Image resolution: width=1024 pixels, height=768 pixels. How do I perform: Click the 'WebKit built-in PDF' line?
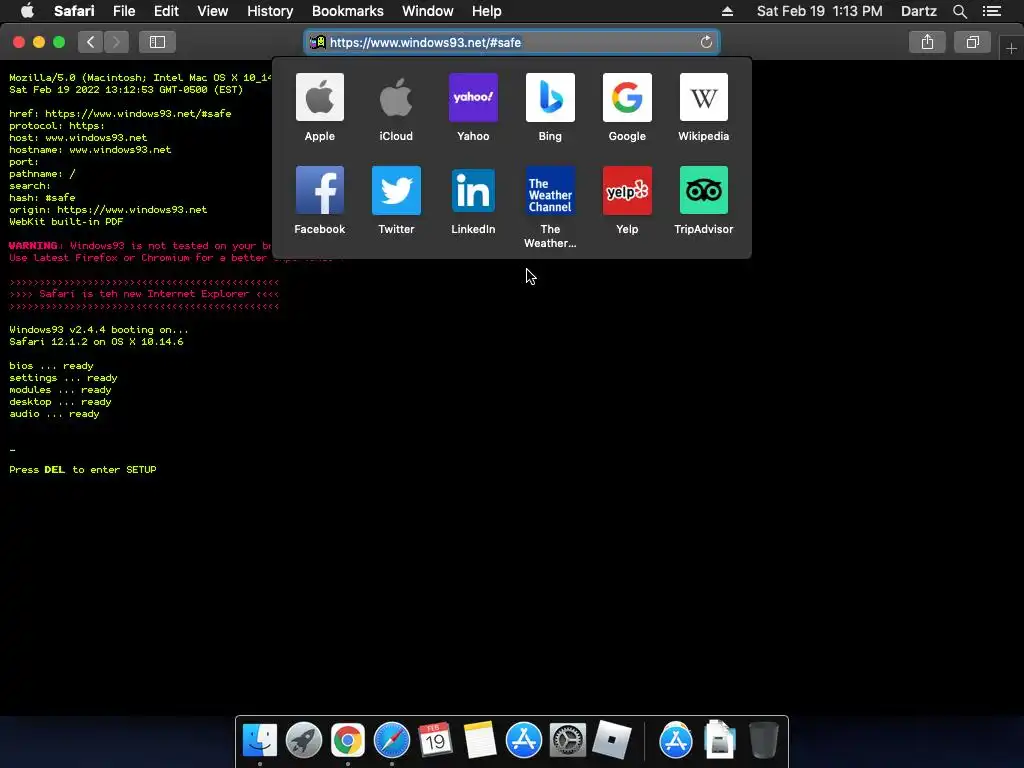click(x=66, y=221)
